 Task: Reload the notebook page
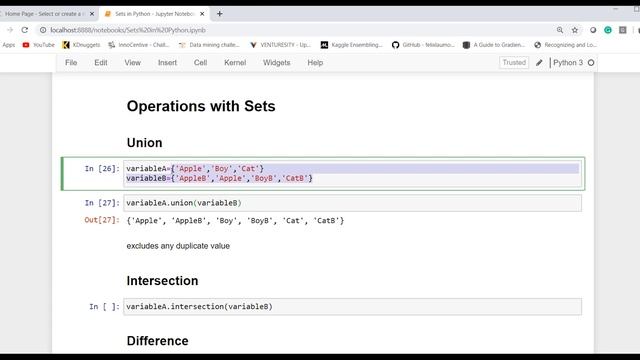[25, 30]
